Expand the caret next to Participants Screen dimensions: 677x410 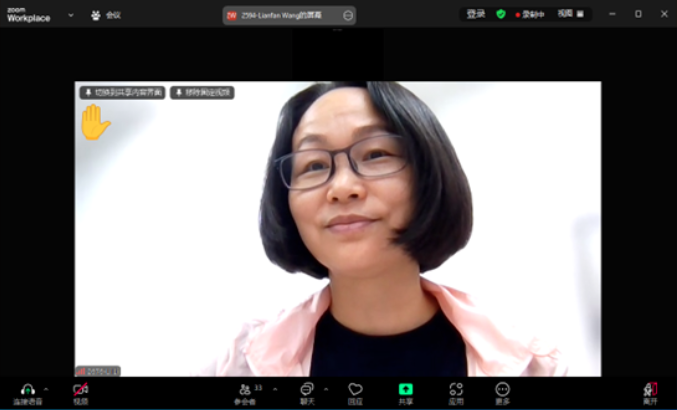(272, 388)
